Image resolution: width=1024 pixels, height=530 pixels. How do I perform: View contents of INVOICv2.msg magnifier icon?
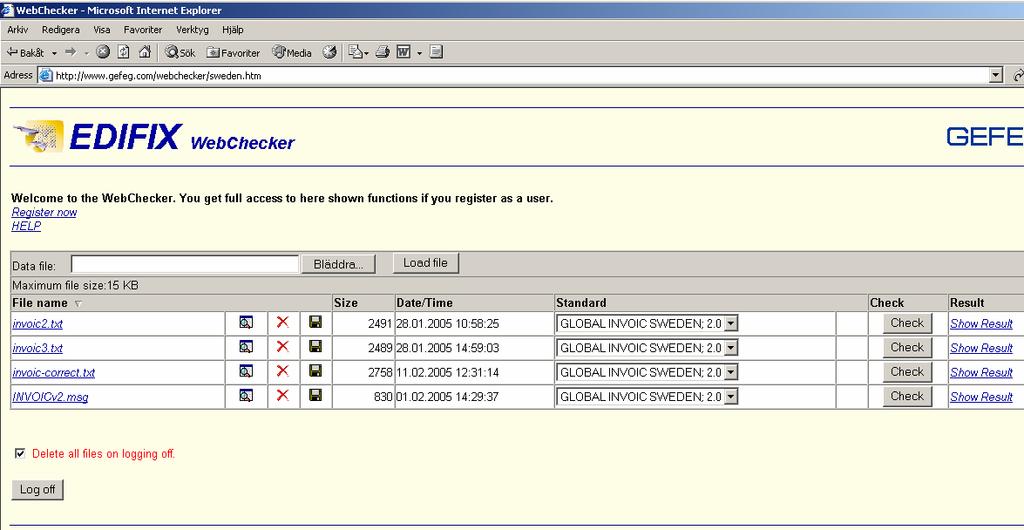pyautogui.click(x=246, y=396)
